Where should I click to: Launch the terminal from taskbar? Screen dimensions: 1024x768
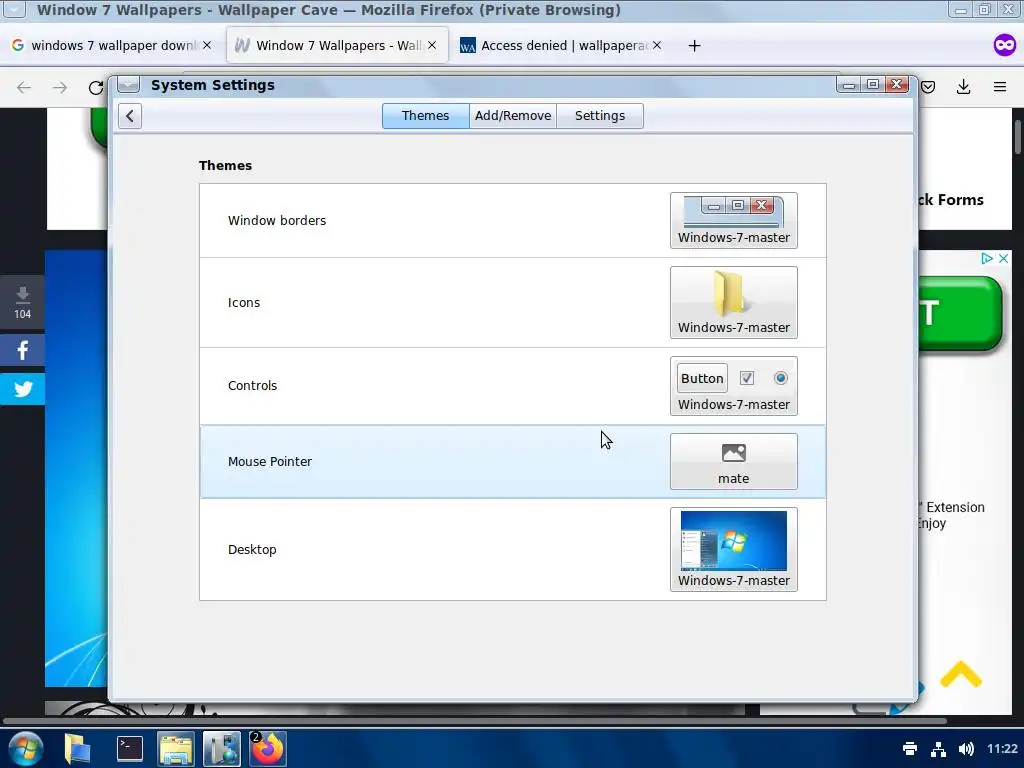tap(129, 748)
